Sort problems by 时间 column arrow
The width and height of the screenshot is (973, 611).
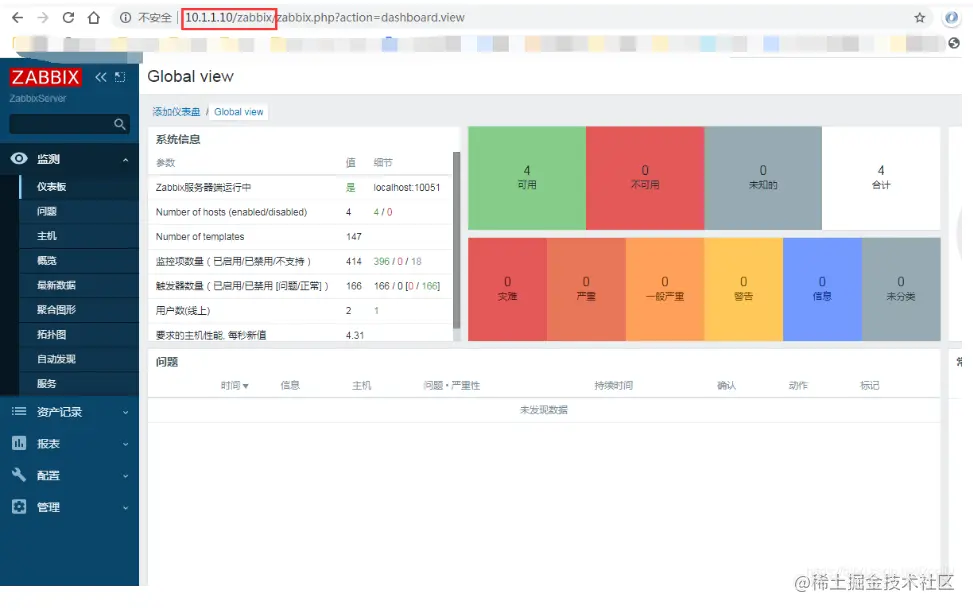point(246,386)
